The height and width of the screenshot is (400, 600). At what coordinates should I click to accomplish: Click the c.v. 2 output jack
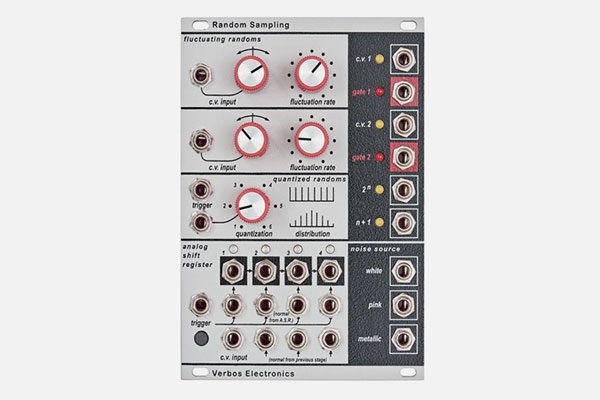click(404, 124)
